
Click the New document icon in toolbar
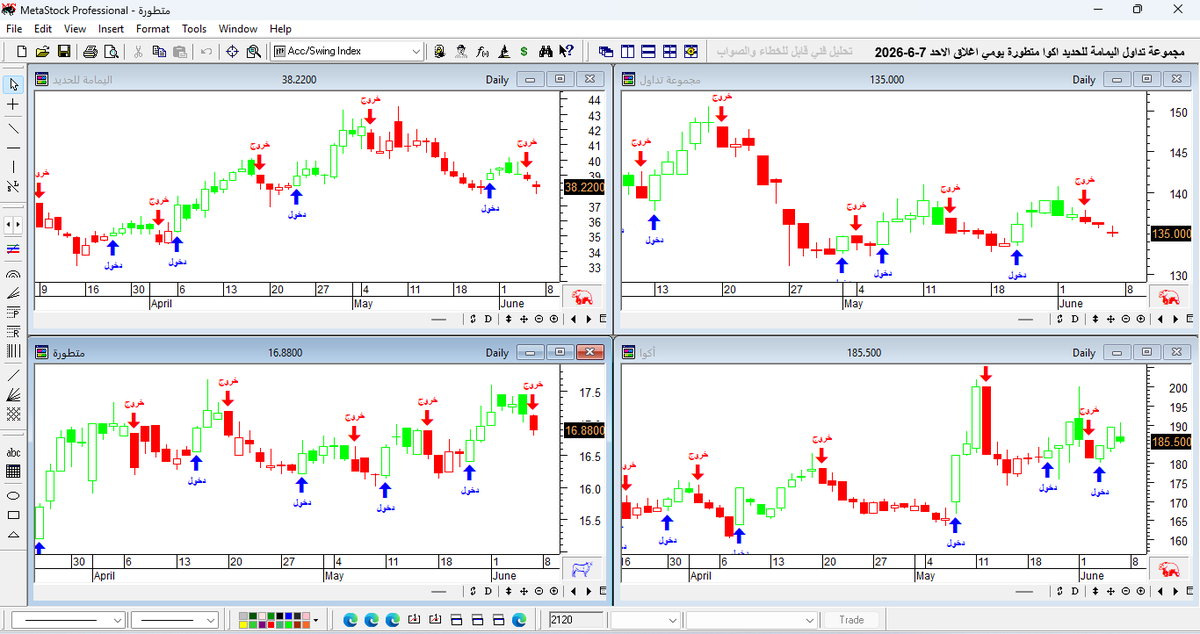pyautogui.click(x=21, y=51)
